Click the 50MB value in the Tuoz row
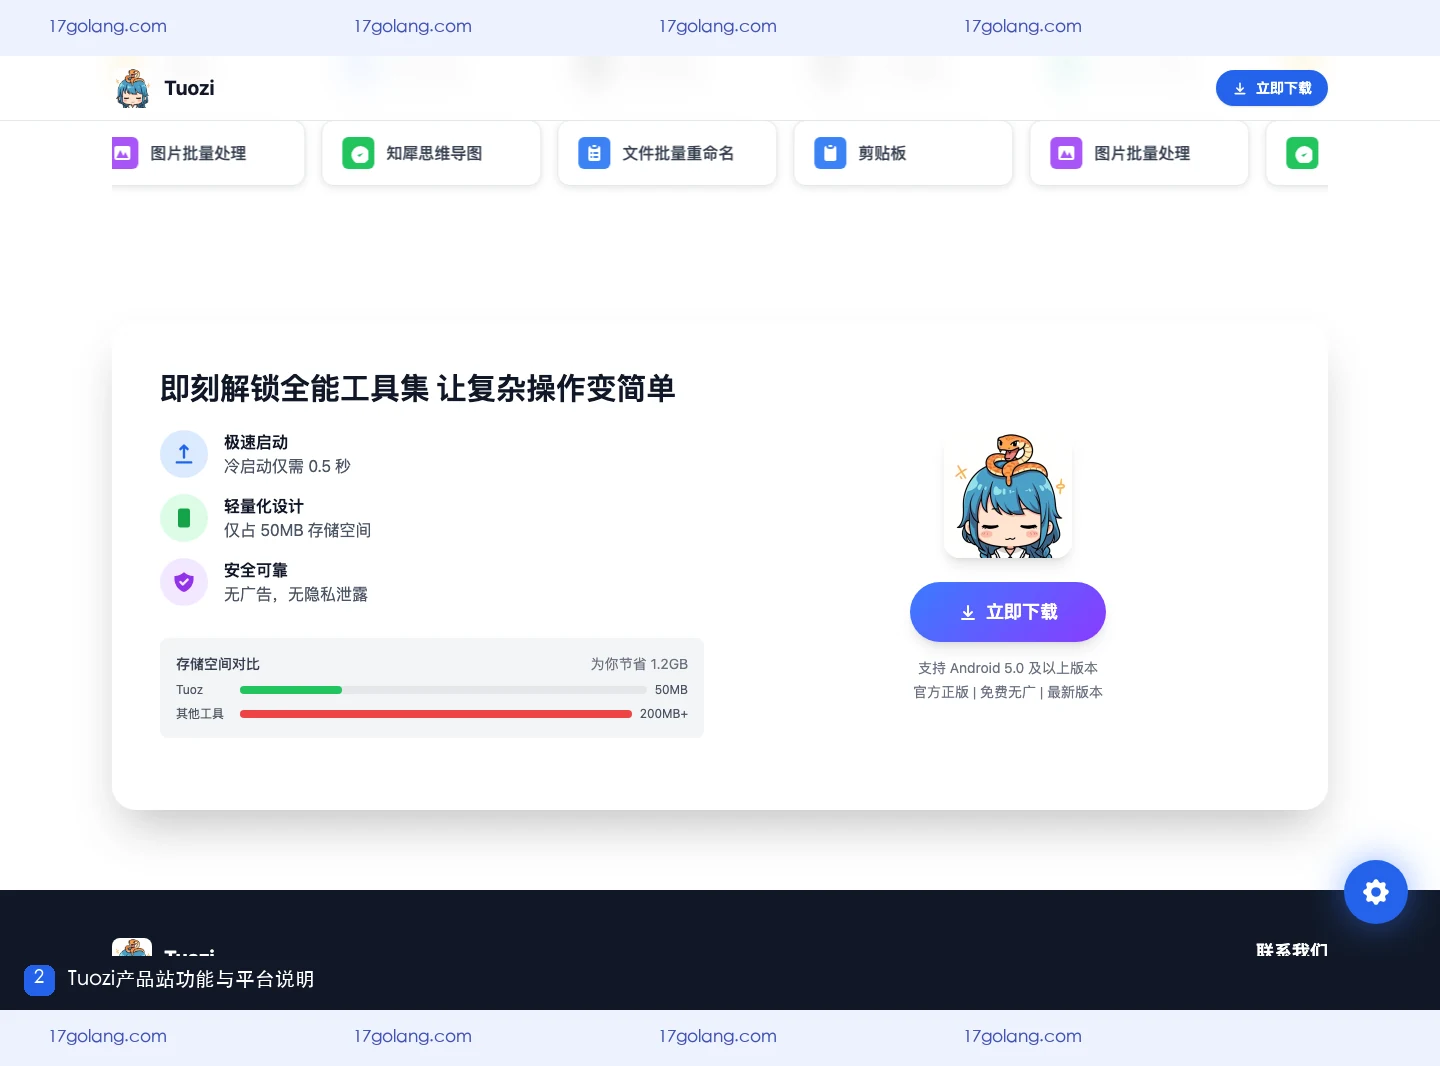The width and height of the screenshot is (1440, 1066). pyautogui.click(x=671, y=690)
